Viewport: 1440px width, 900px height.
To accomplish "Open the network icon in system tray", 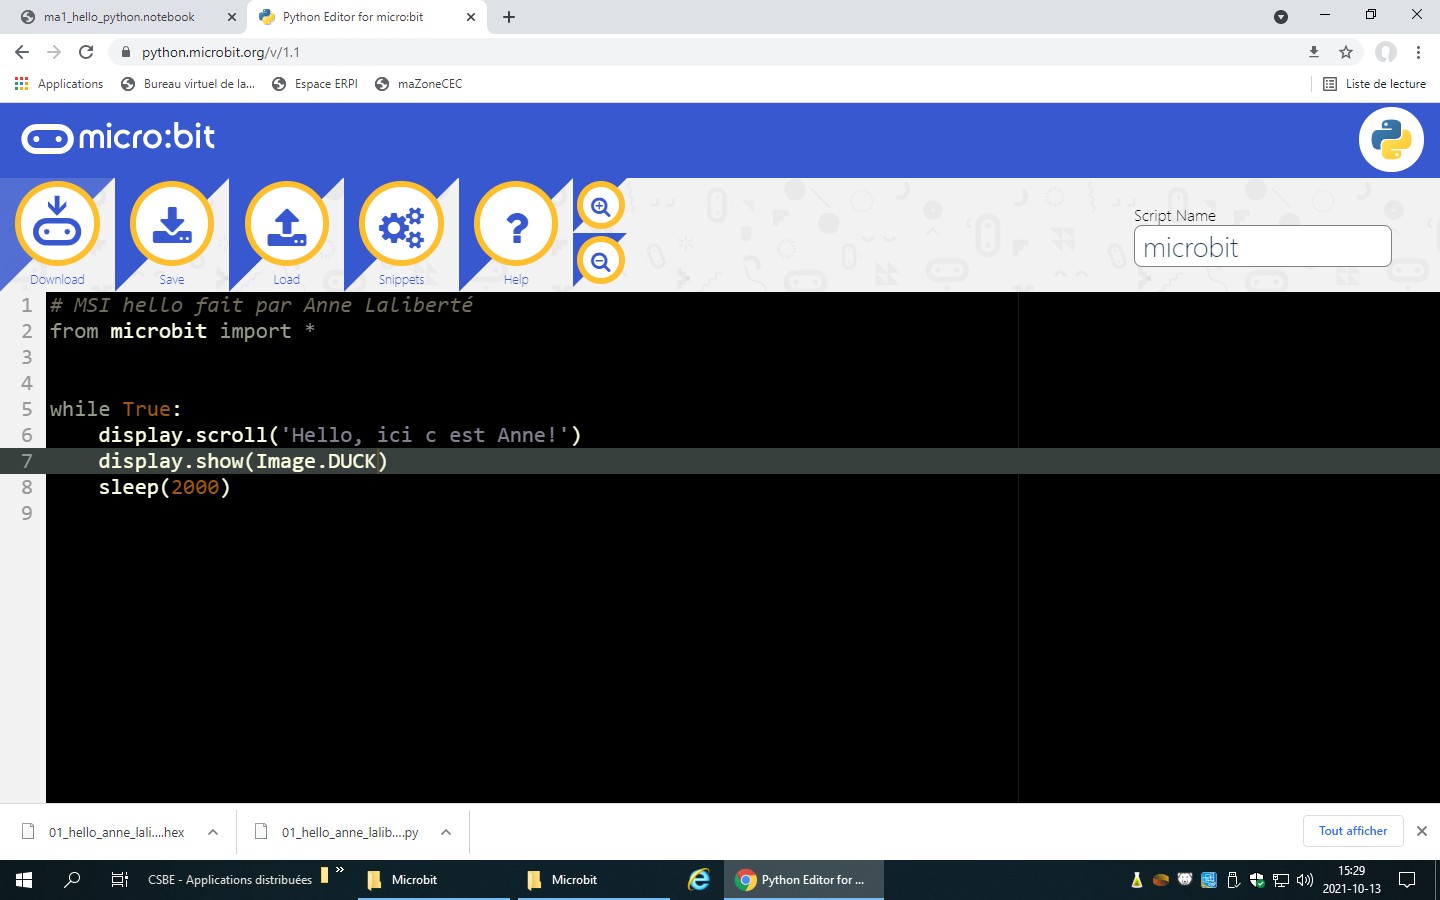I will click(x=1281, y=880).
